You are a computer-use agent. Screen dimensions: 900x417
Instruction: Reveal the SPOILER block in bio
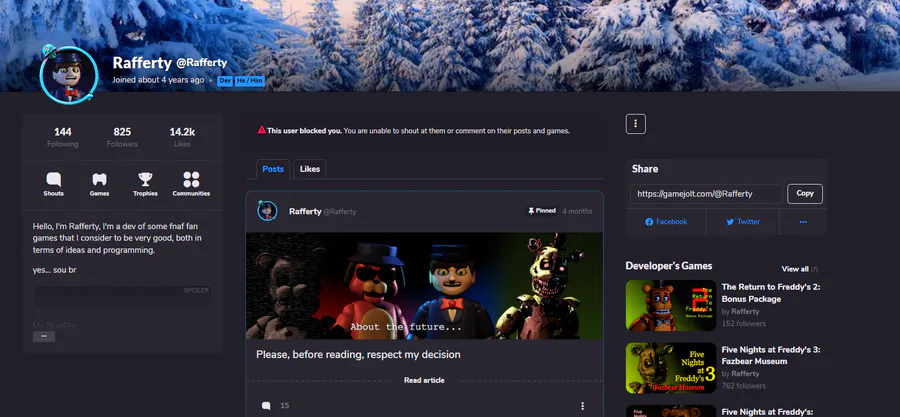tap(122, 297)
